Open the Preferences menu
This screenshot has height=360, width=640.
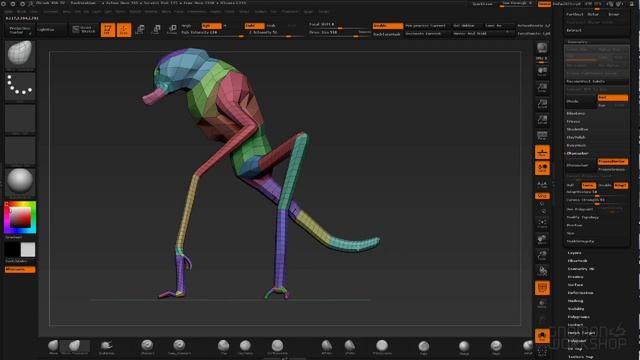[197, 12]
